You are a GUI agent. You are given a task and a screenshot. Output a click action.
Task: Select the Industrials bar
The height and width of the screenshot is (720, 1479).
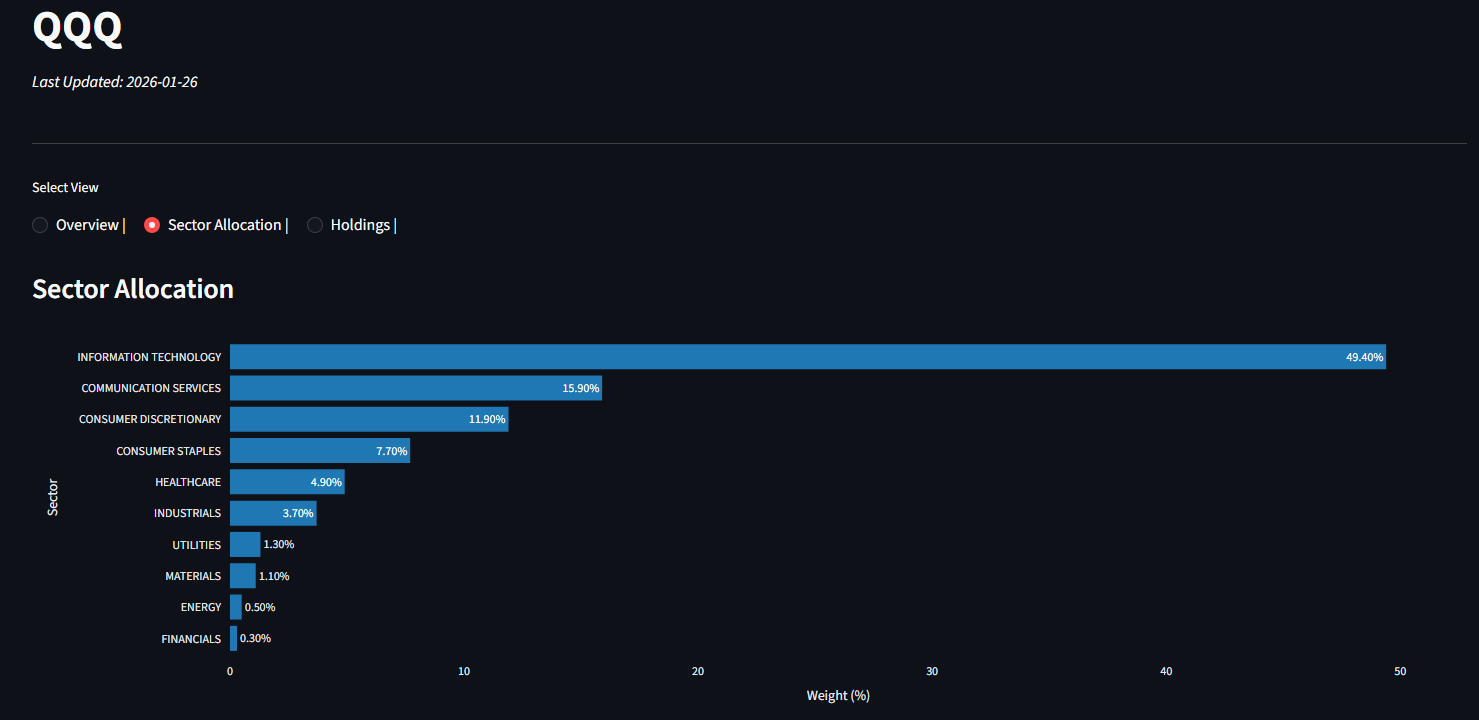pyautogui.click(x=270, y=513)
